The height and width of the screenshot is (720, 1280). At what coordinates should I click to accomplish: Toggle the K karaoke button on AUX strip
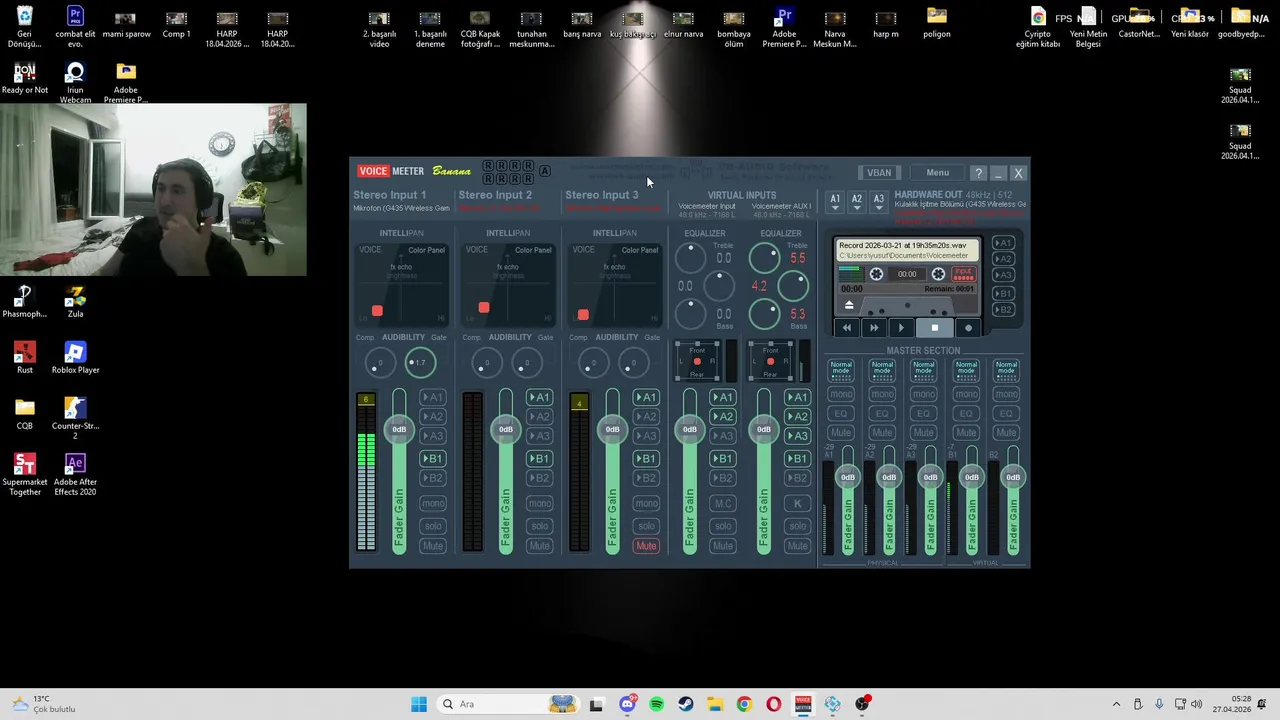(797, 504)
